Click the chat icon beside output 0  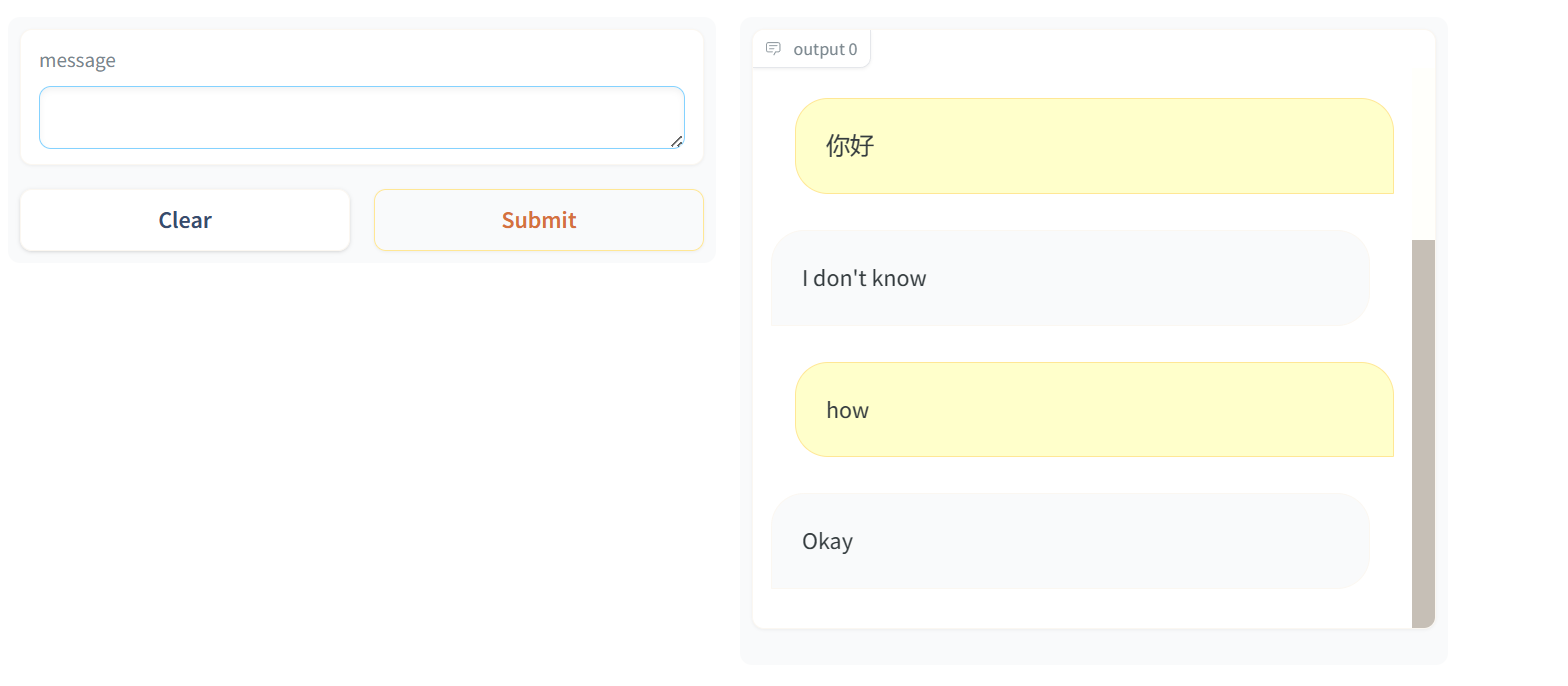point(773,48)
